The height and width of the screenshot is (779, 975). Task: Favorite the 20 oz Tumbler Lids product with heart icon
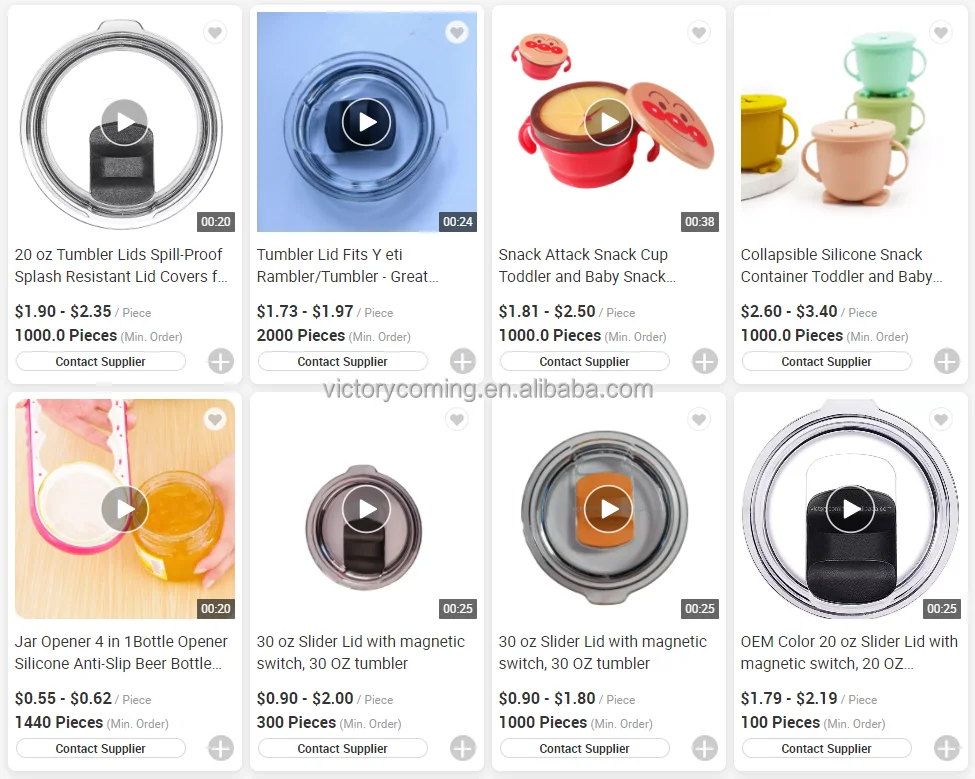(x=215, y=32)
